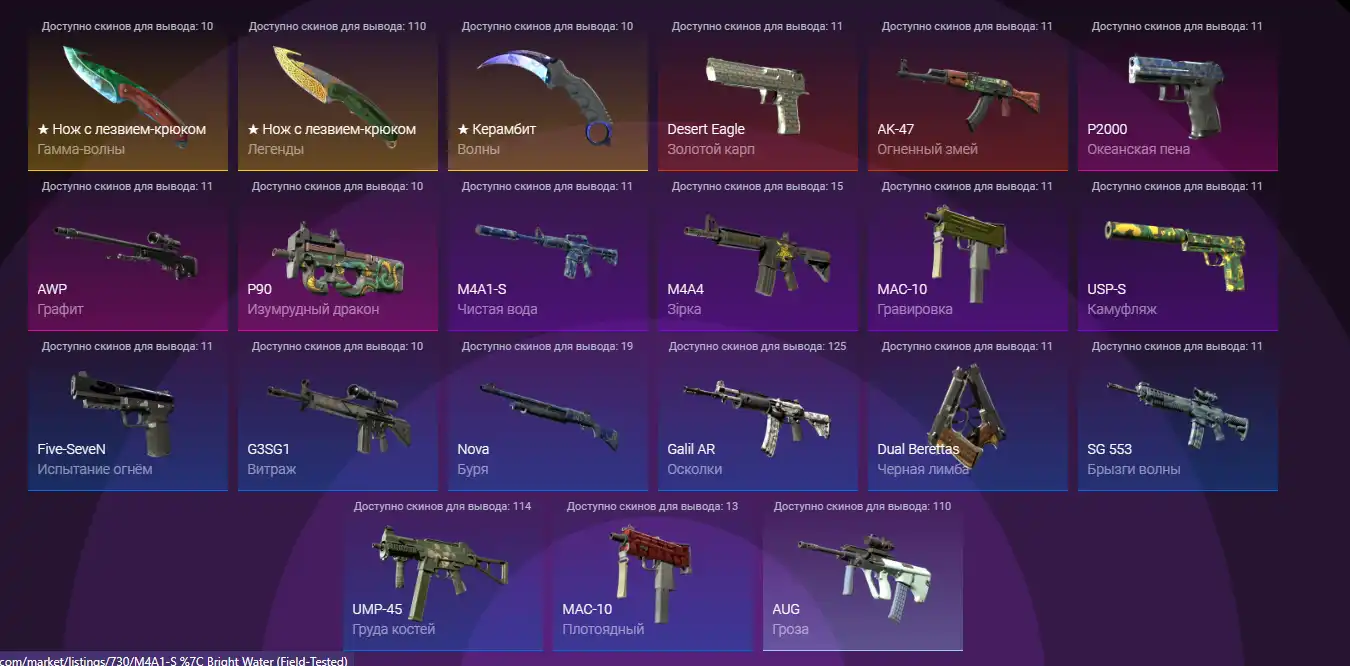
Task: Open the UMP-45 Груда костей card
Action: [443, 573]
